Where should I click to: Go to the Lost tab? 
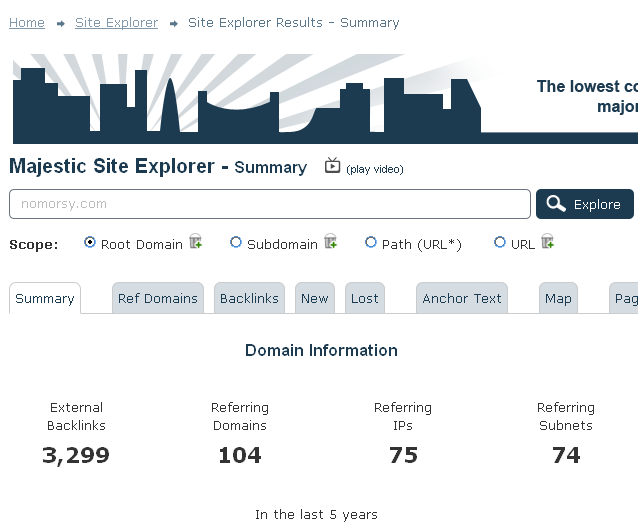[365, 298]
